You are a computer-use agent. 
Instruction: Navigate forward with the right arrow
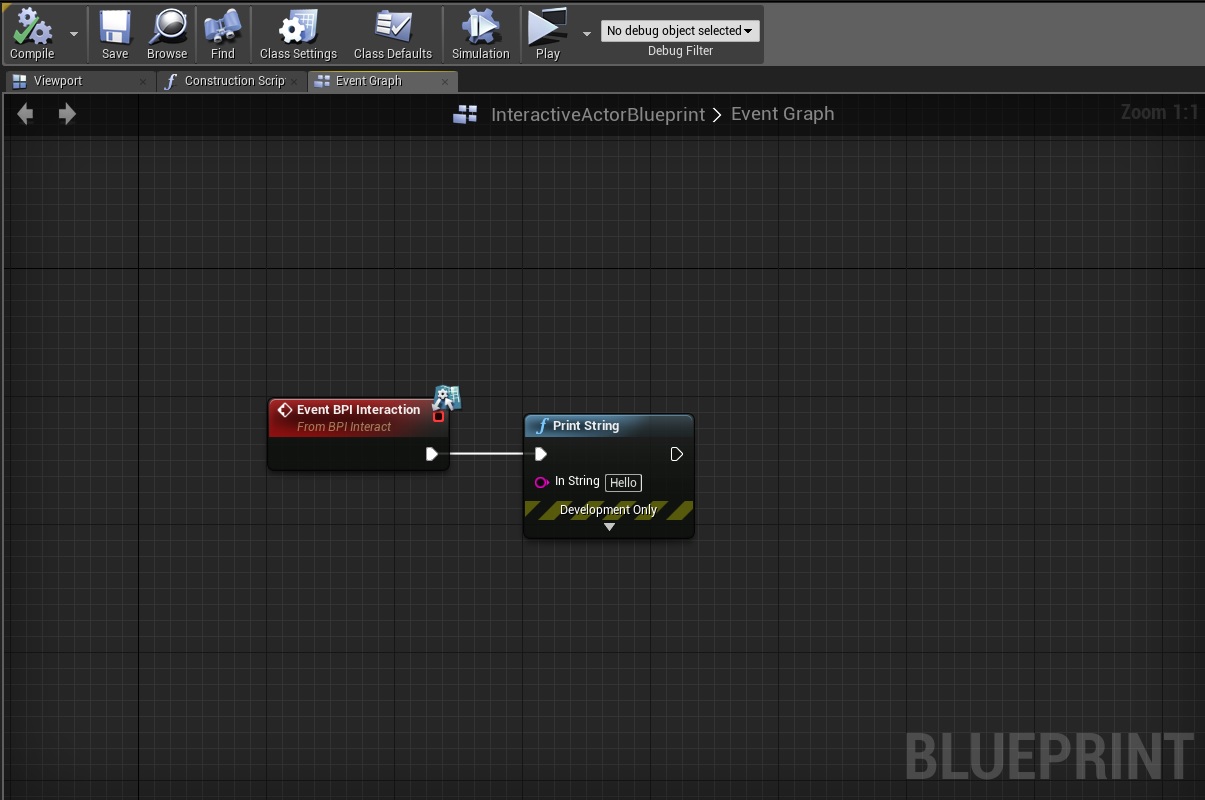(67, 114)
